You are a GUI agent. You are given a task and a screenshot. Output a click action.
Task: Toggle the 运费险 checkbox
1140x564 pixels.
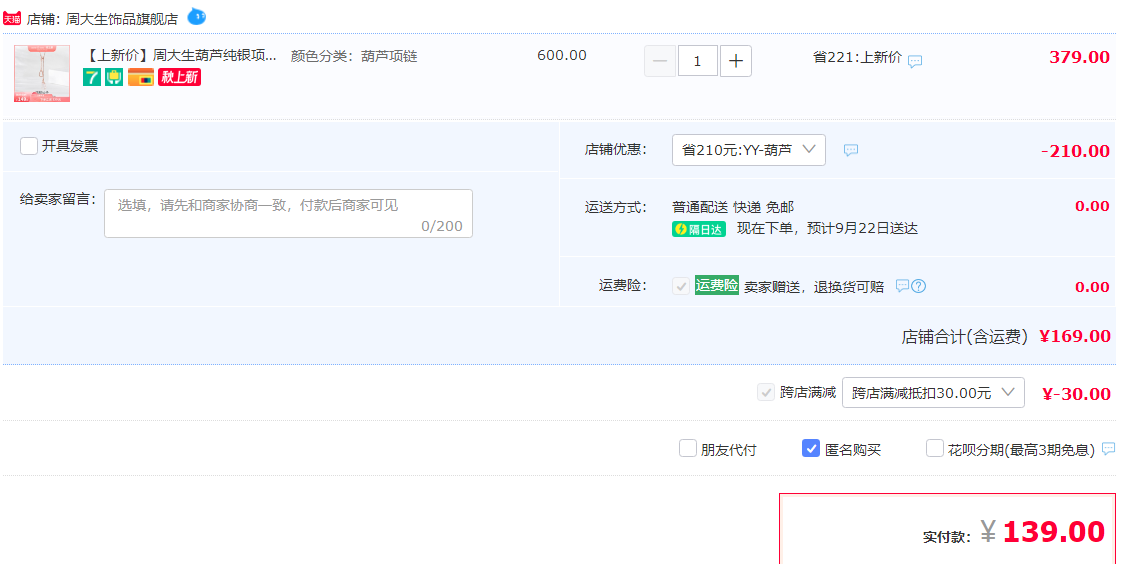[681, 286]
